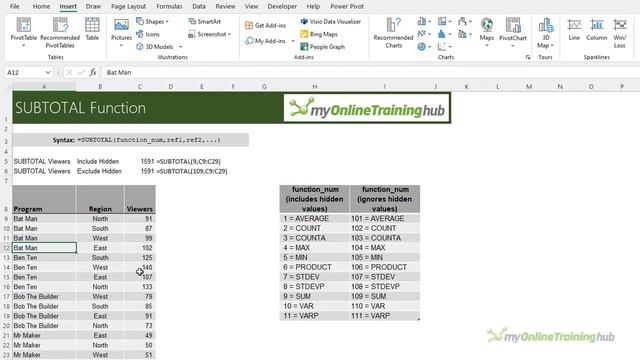Insert SmartArt graphic
Screen dimensions: 640x360
[204, 21]
